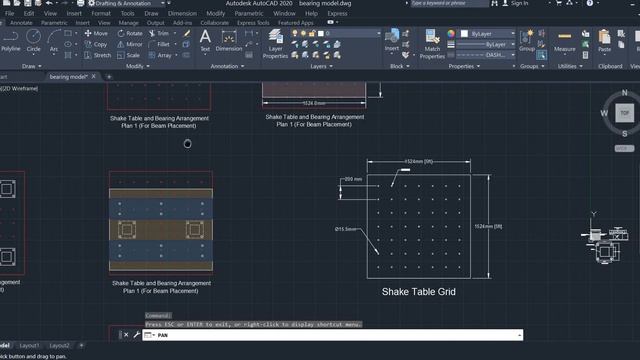This screenshot has height=360, width=640.
Task: Click the keyword search field
Action: (449, 3)
